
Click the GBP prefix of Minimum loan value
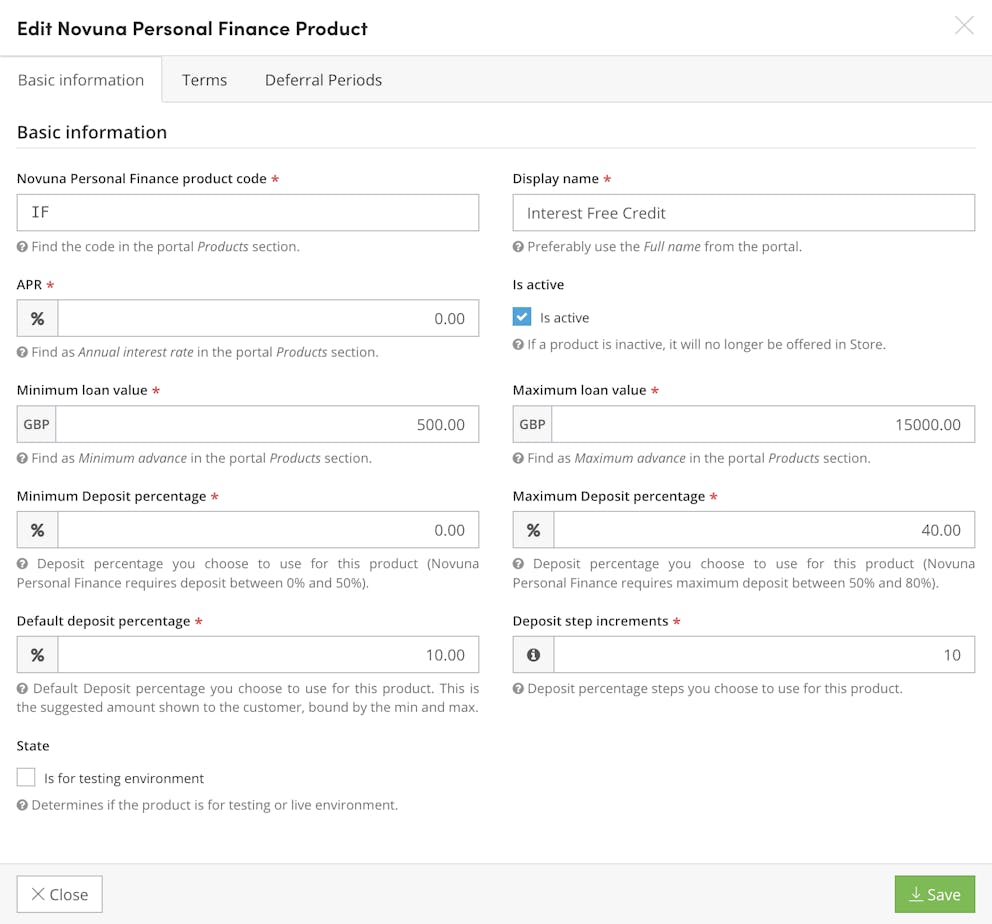pos(37,424)
